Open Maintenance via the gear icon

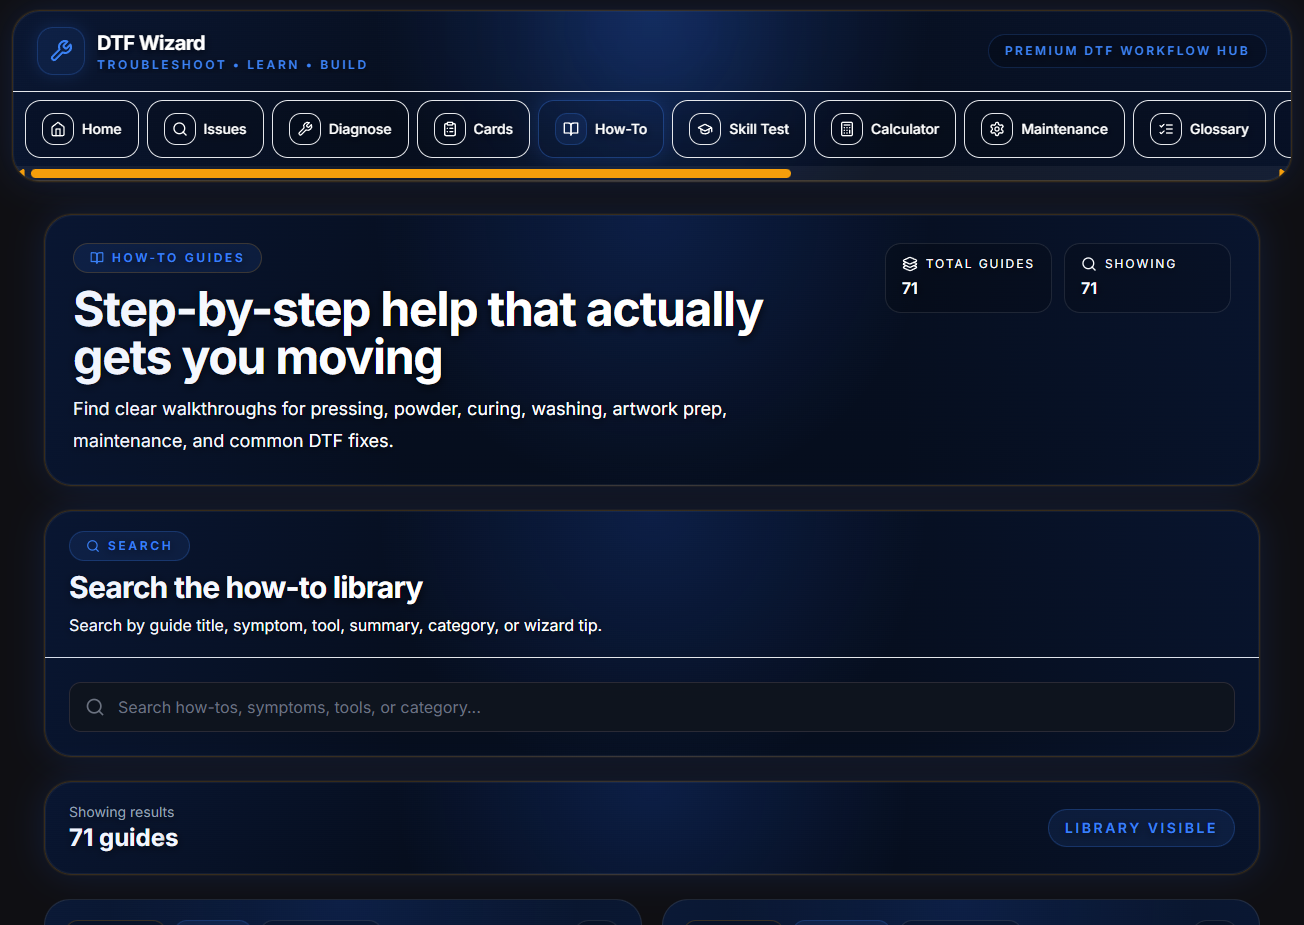[x=997, y=129]
